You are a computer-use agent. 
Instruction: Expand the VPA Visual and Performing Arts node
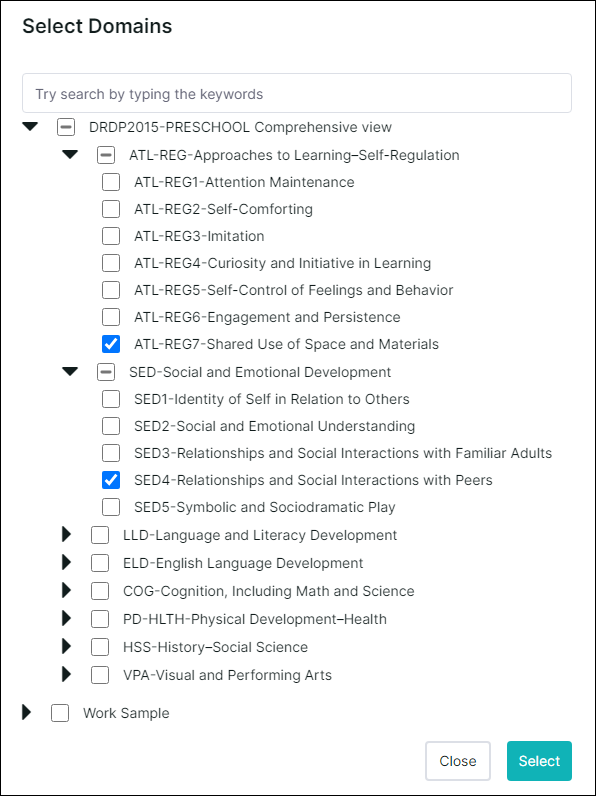67,674
